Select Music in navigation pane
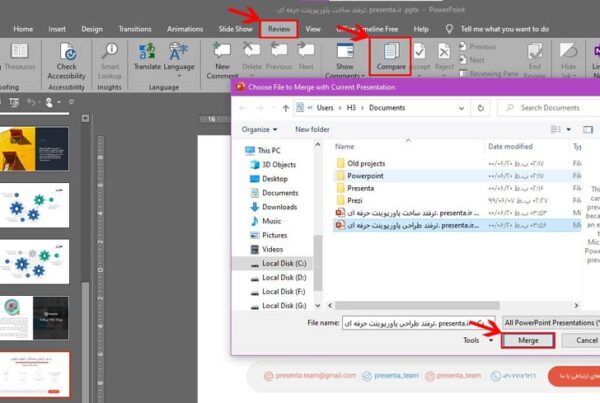Image resolution: width=600 pixels, height=403 pixels. coord(271,221)
